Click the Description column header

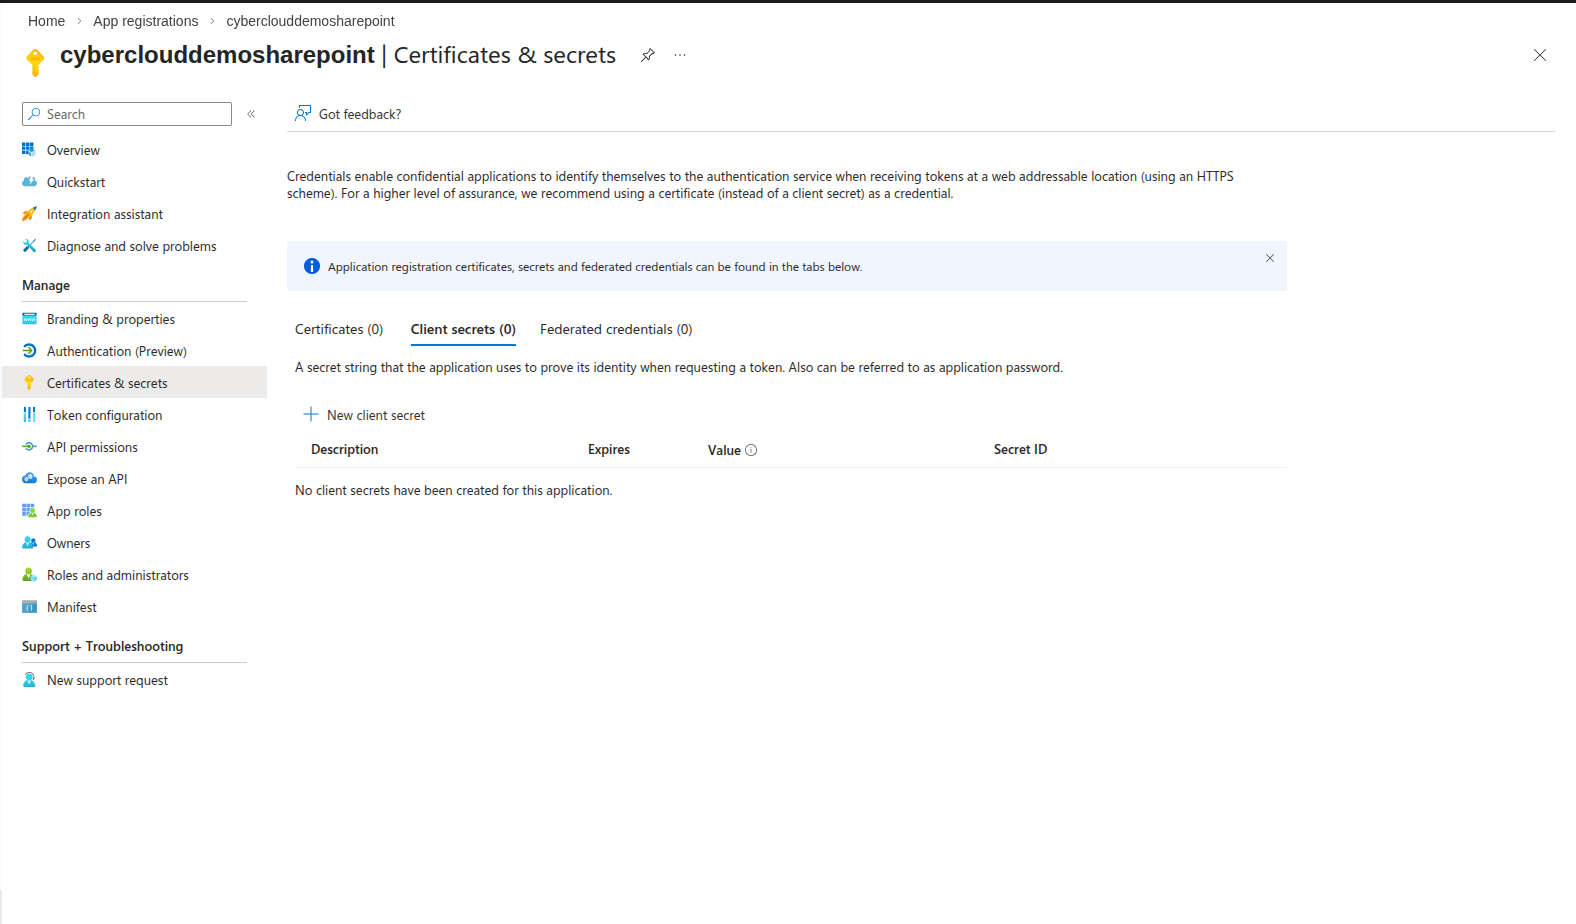[344, 450]
